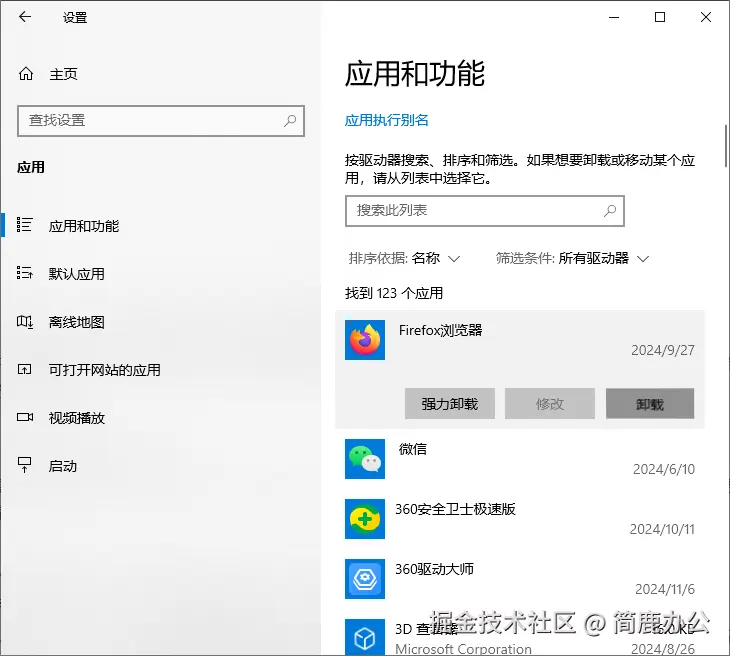730x656 pixels.
Task: Open 可打开网站的应用 section
Action: pyautogui.click(x=105, y=370)
